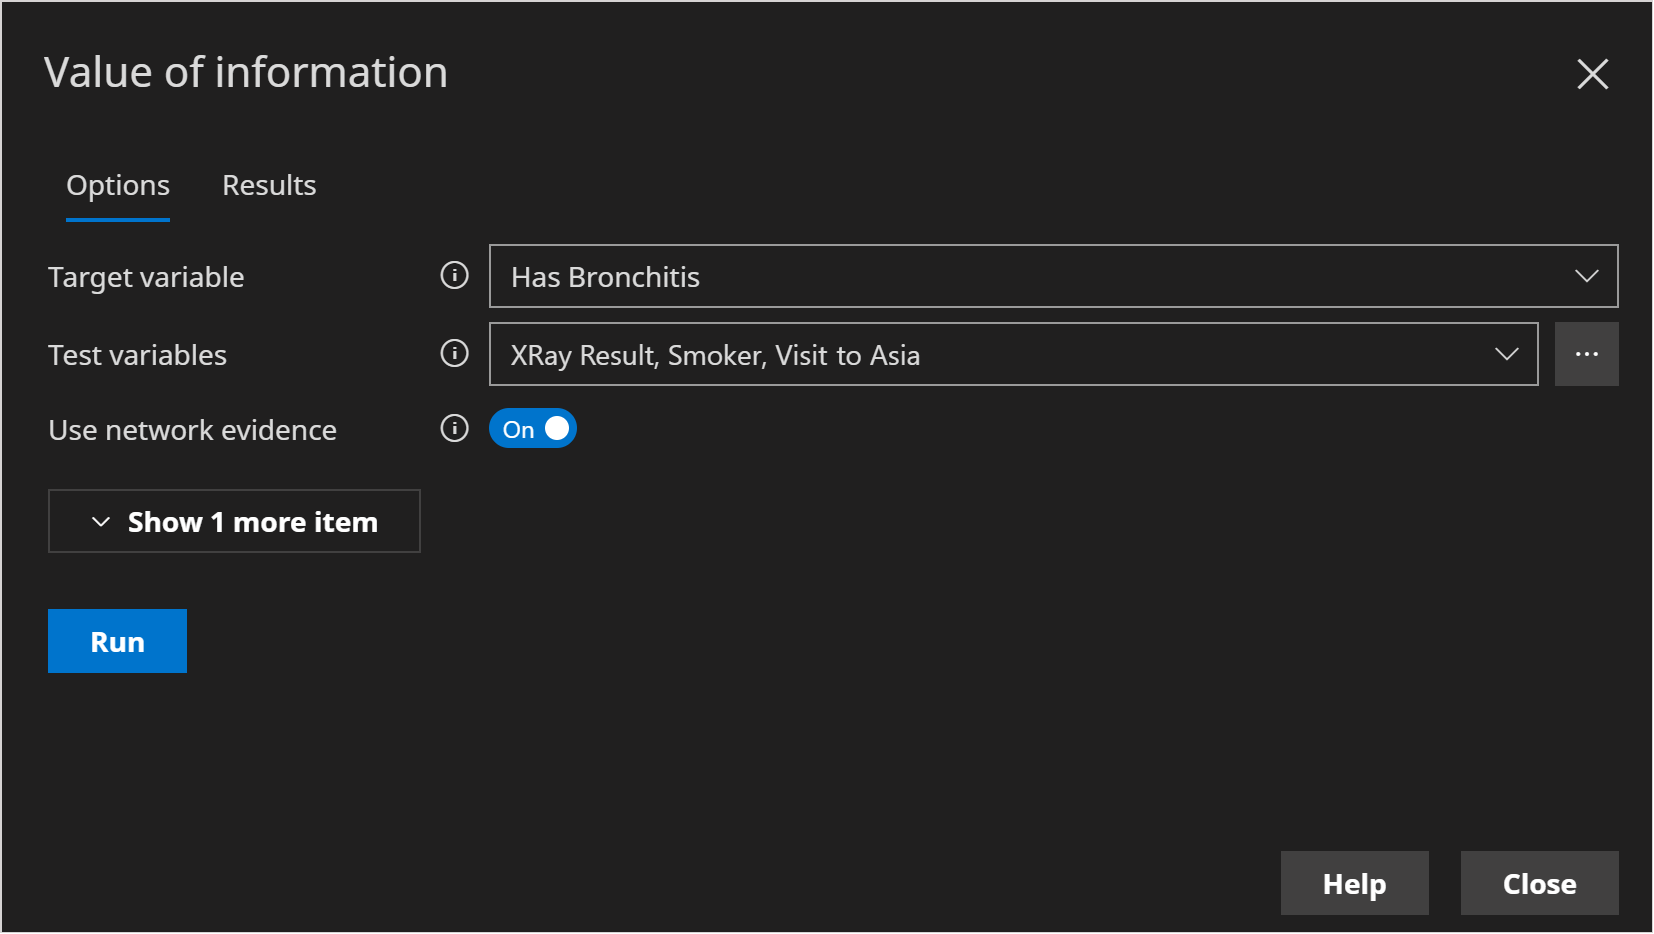Click the Close button at the bottom
The image size is (1654, 934).
coord(1539,883)
